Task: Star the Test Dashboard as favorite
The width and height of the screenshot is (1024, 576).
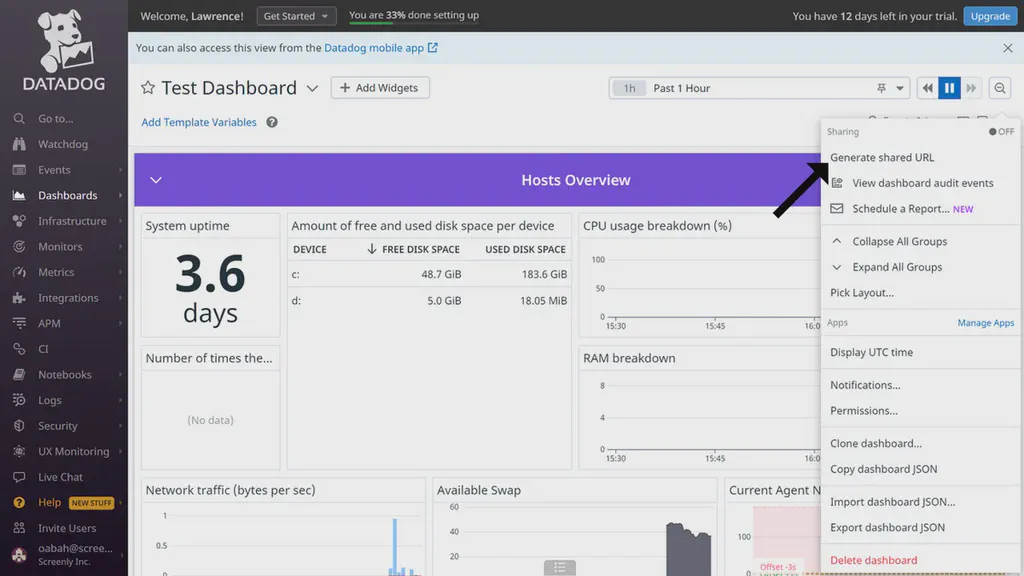Action: pyautogui.click(x=147, y=88)
